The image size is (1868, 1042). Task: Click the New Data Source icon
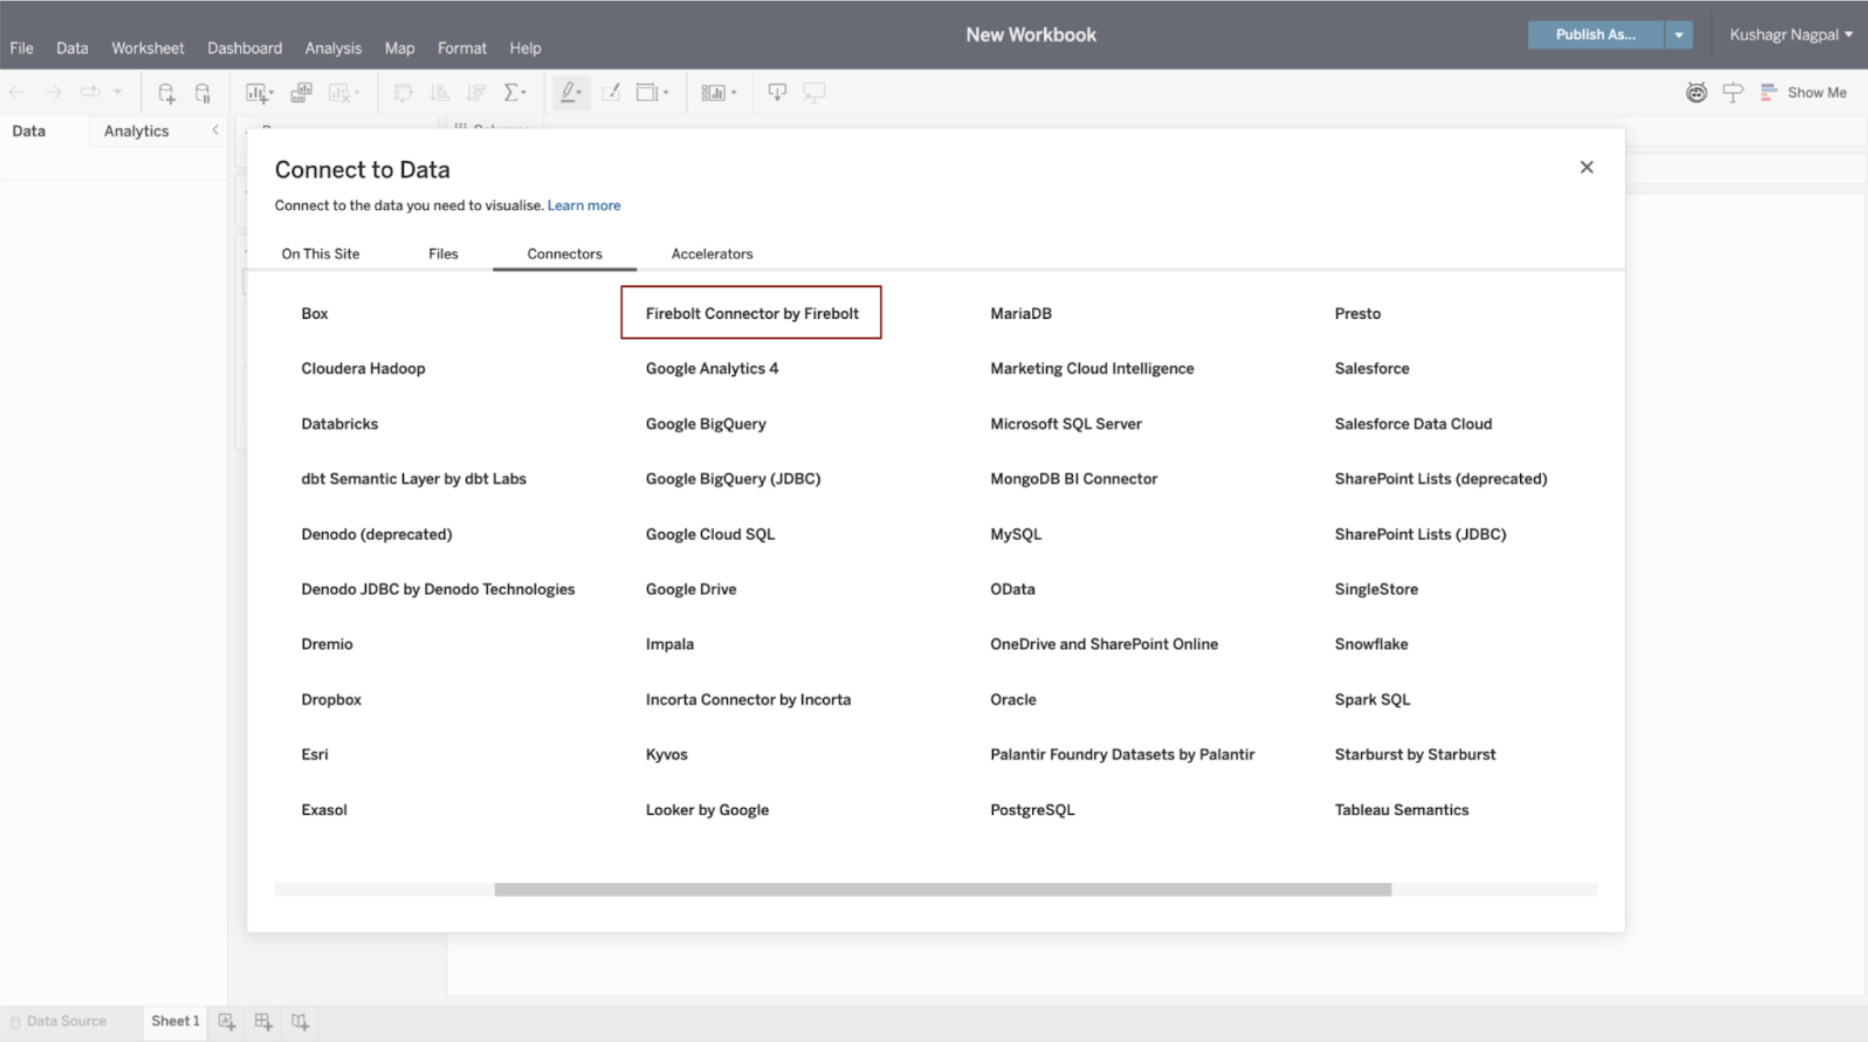click(x=166, y=93)
